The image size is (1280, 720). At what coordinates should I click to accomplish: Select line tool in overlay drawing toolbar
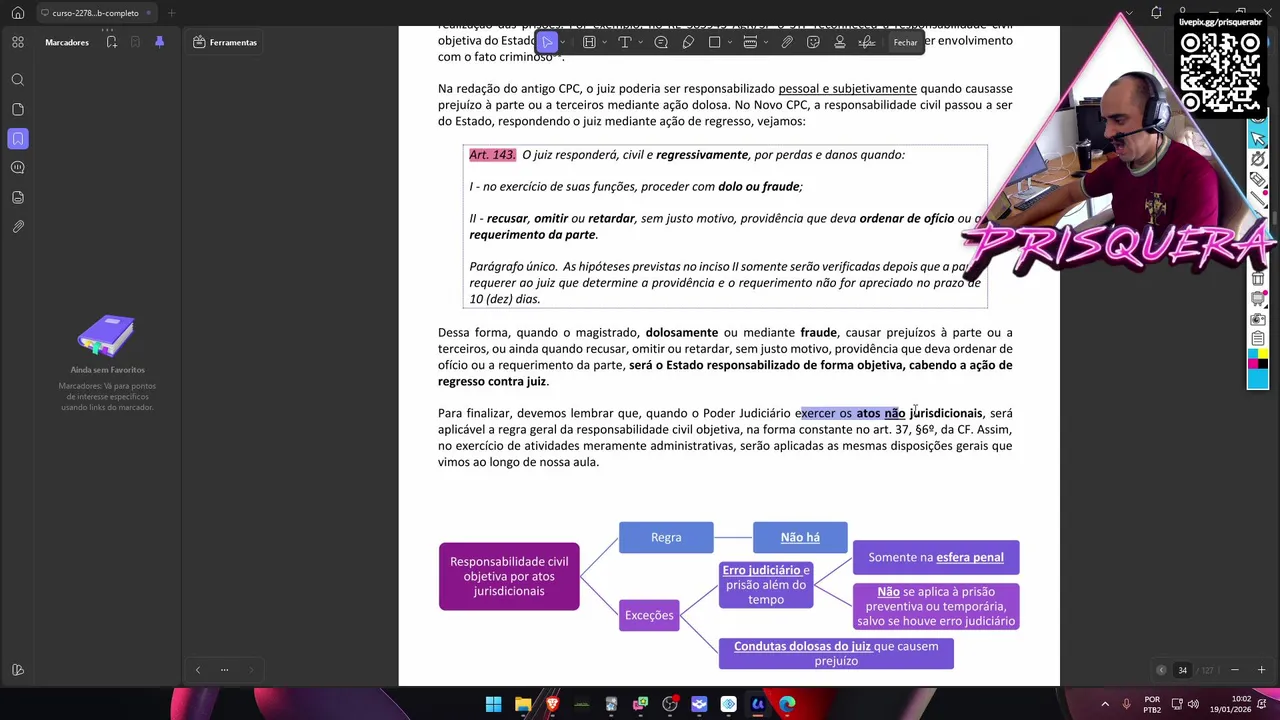click(1259, 199)
